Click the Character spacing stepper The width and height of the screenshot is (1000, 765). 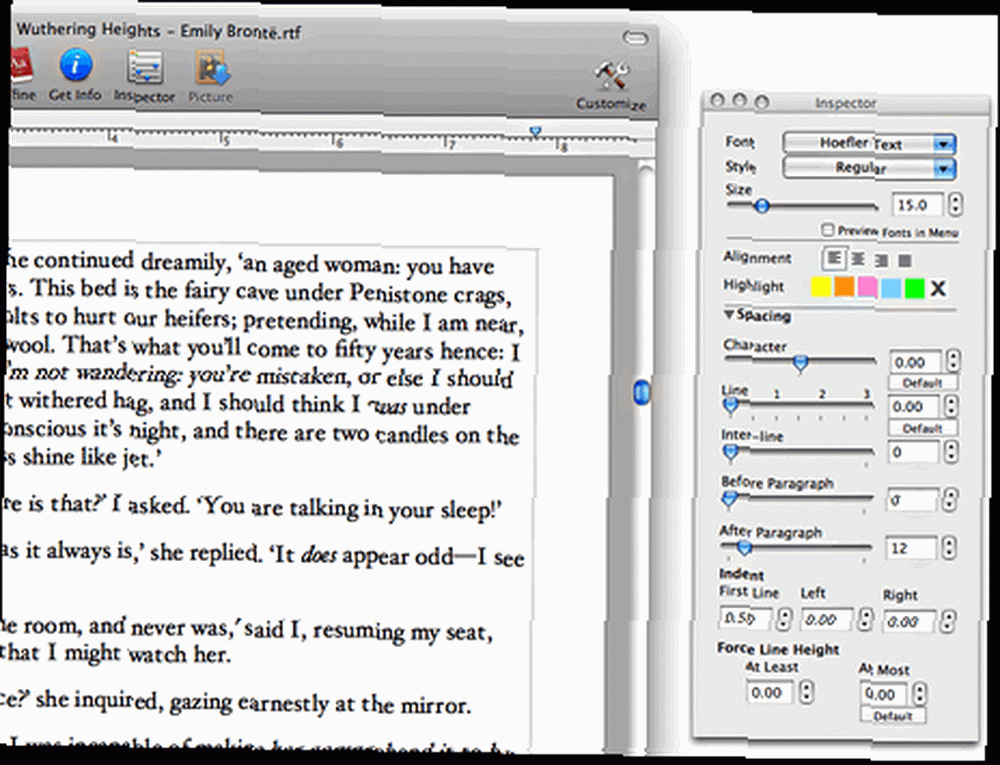[953, 361]
